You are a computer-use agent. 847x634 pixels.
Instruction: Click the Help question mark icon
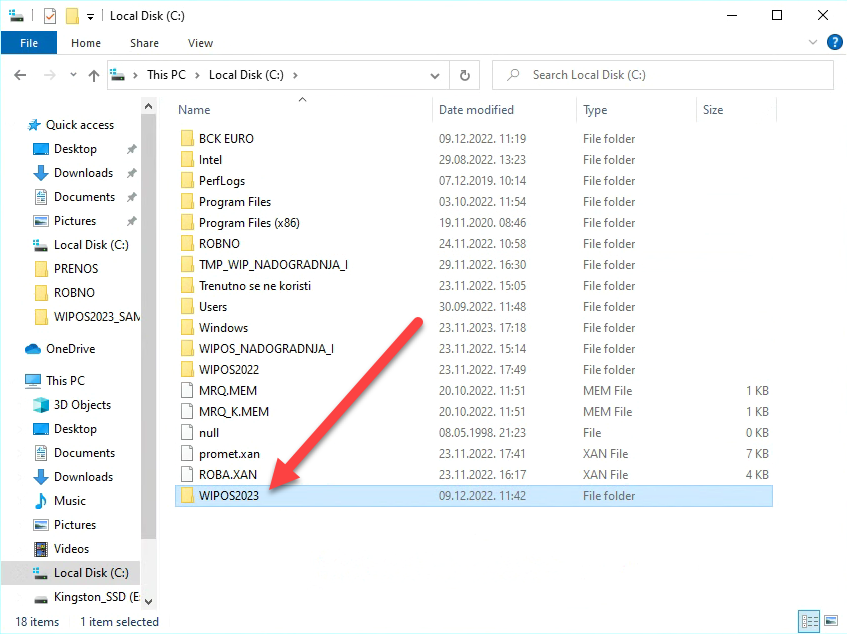pos(833,43)
